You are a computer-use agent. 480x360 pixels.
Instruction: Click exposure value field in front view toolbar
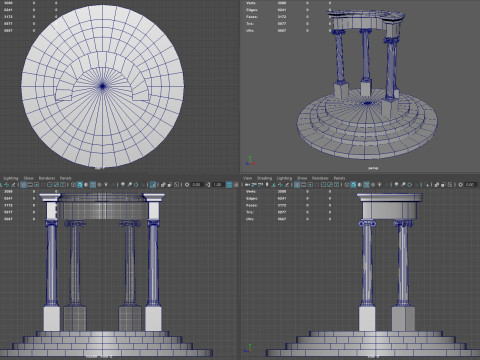pyautogui.click(x=197, y=185)
